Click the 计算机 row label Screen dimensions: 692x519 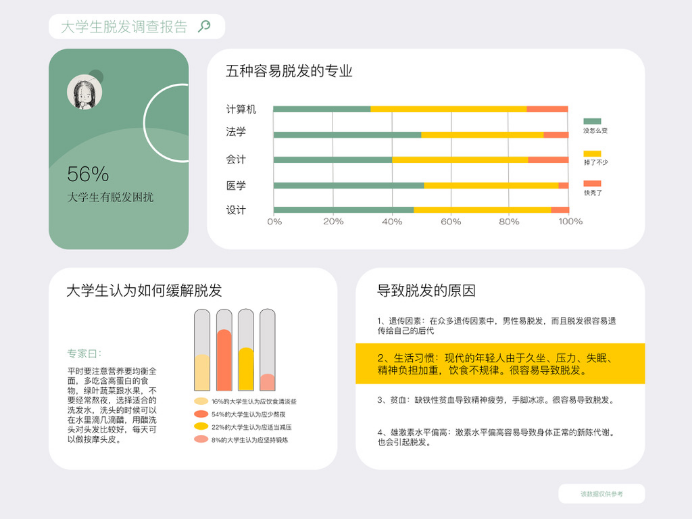point(241,109)
